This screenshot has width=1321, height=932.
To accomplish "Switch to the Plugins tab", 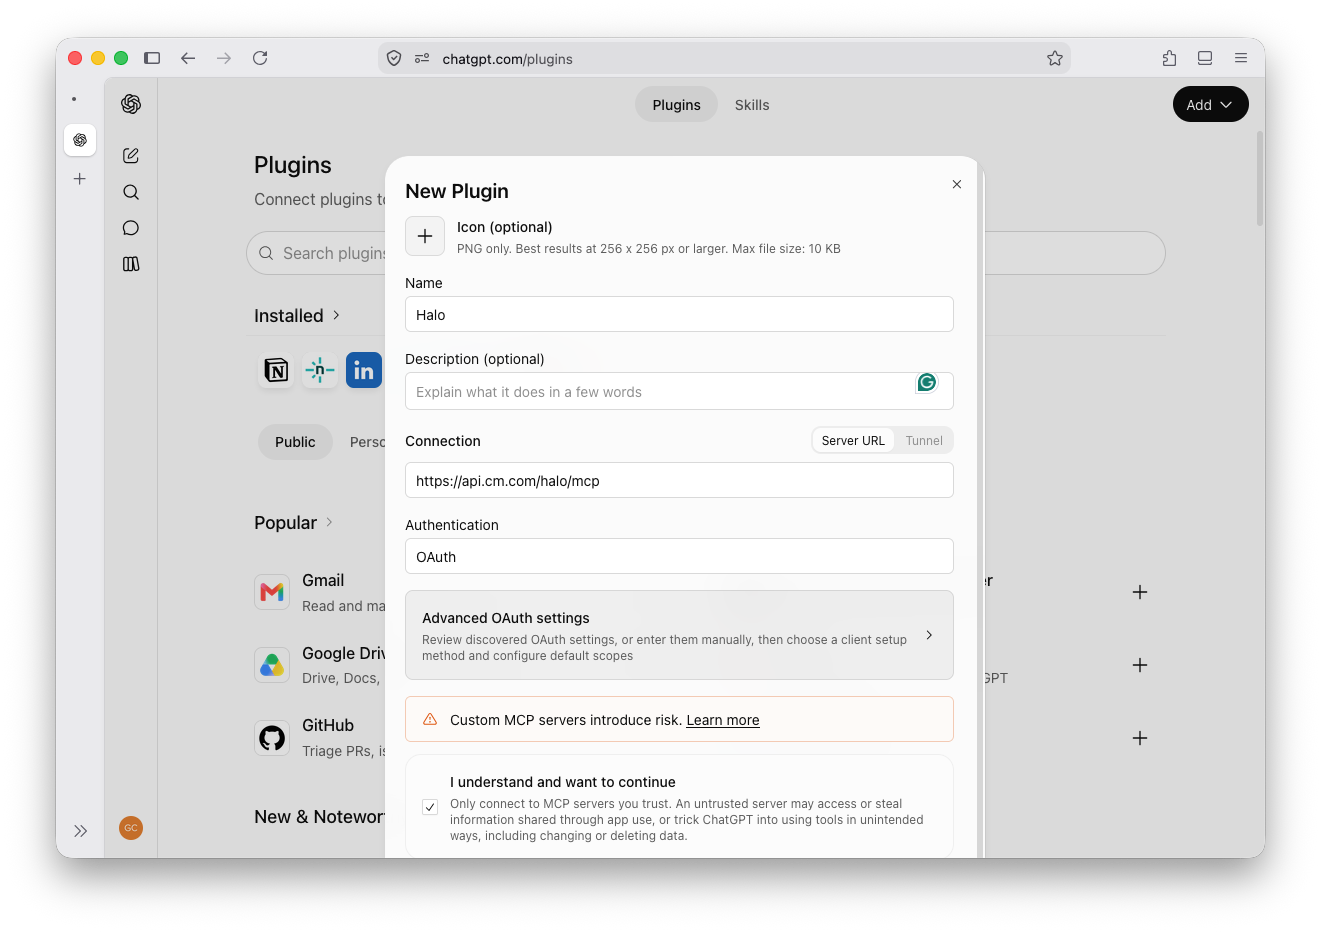I will (x=676, y=104).
